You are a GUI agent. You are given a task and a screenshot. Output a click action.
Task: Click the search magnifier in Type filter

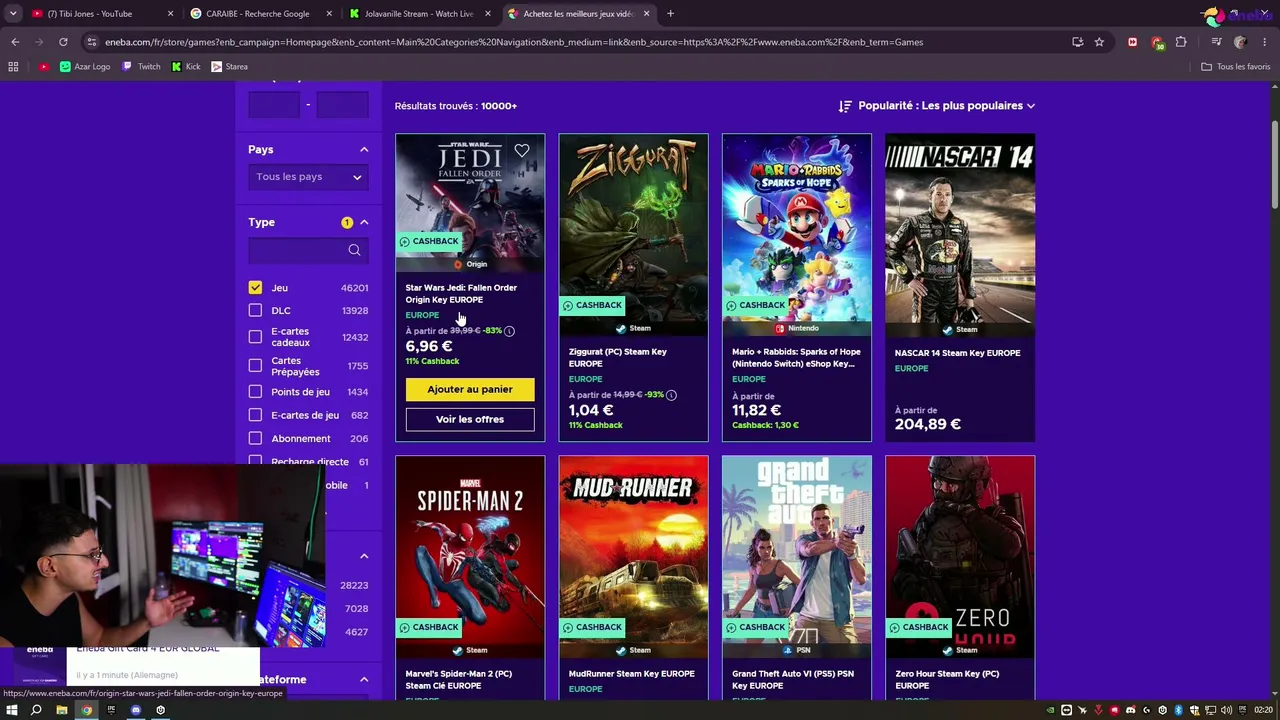coord(354,250)
